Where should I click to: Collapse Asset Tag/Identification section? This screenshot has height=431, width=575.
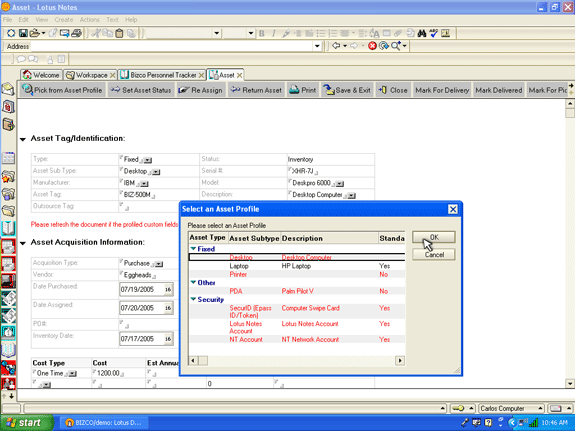pyautogui.click(x=23, y=139)
